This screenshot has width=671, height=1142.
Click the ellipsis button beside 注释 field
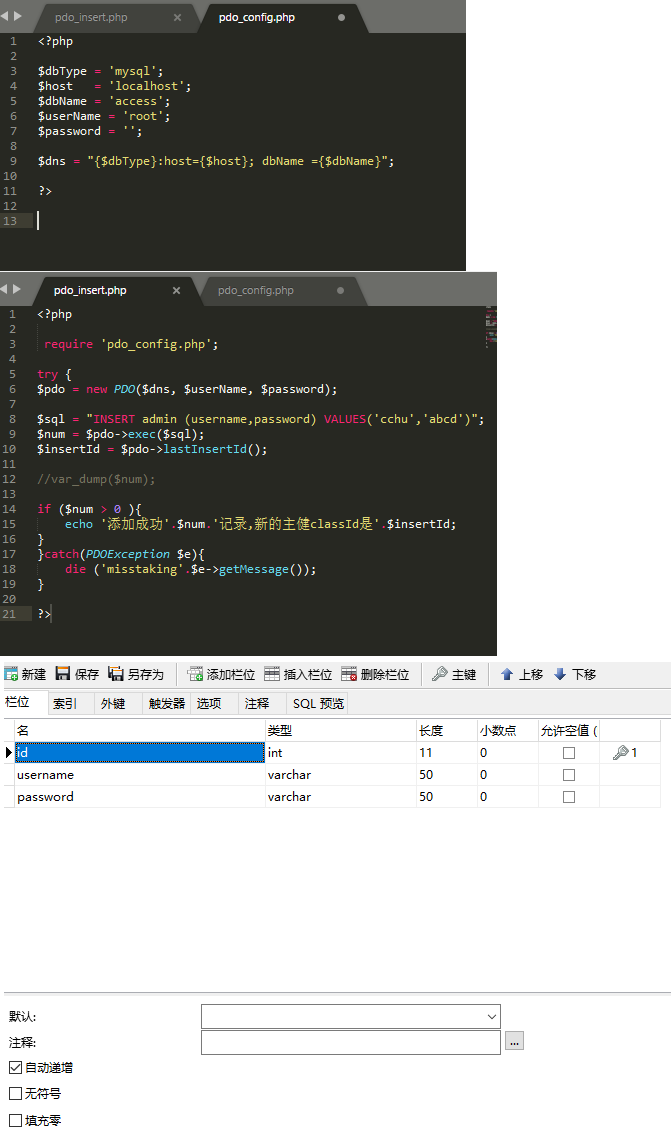click(x=514, y=1042)
